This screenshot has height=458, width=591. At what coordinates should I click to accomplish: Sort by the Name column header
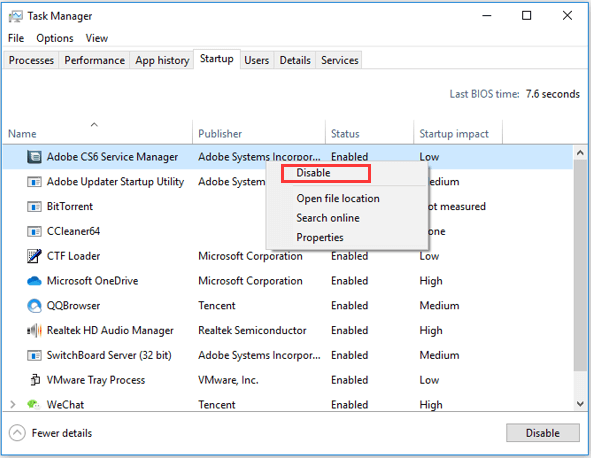[22, 134]
